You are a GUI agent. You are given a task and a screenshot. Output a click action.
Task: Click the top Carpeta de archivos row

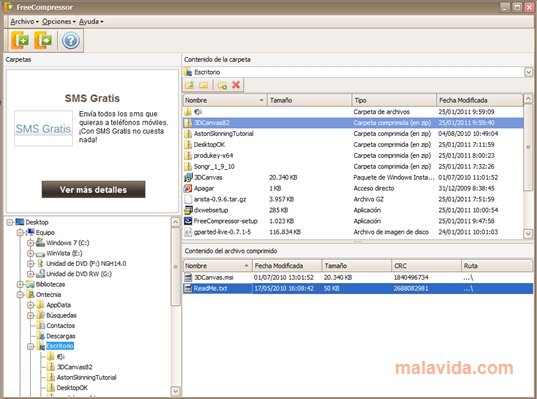(353, 112)
